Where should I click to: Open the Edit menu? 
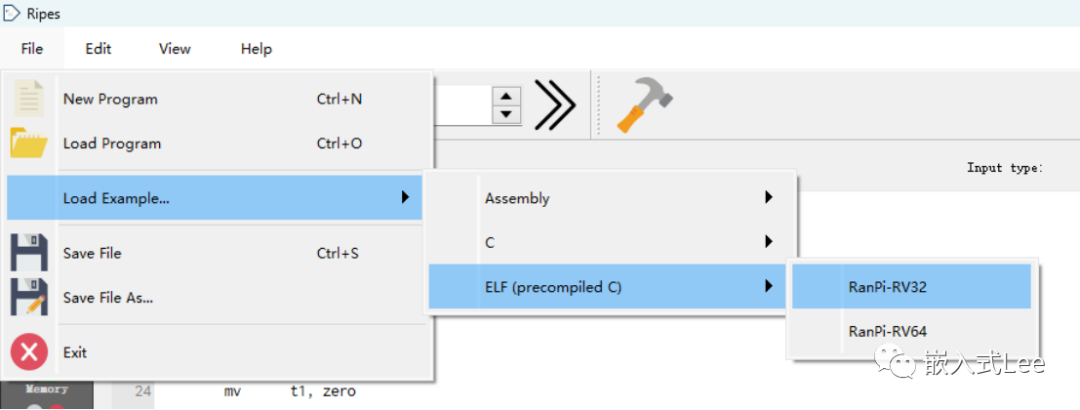pyautogui.click(x=98, y=48)
